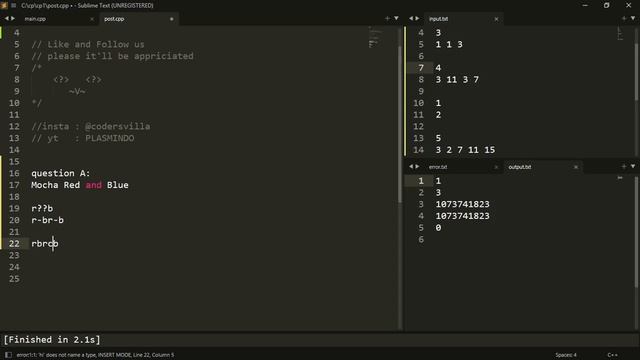Go to next tab in left pane
The width and height of the screenshot is (640, 360).
click(x=13, y=18)
